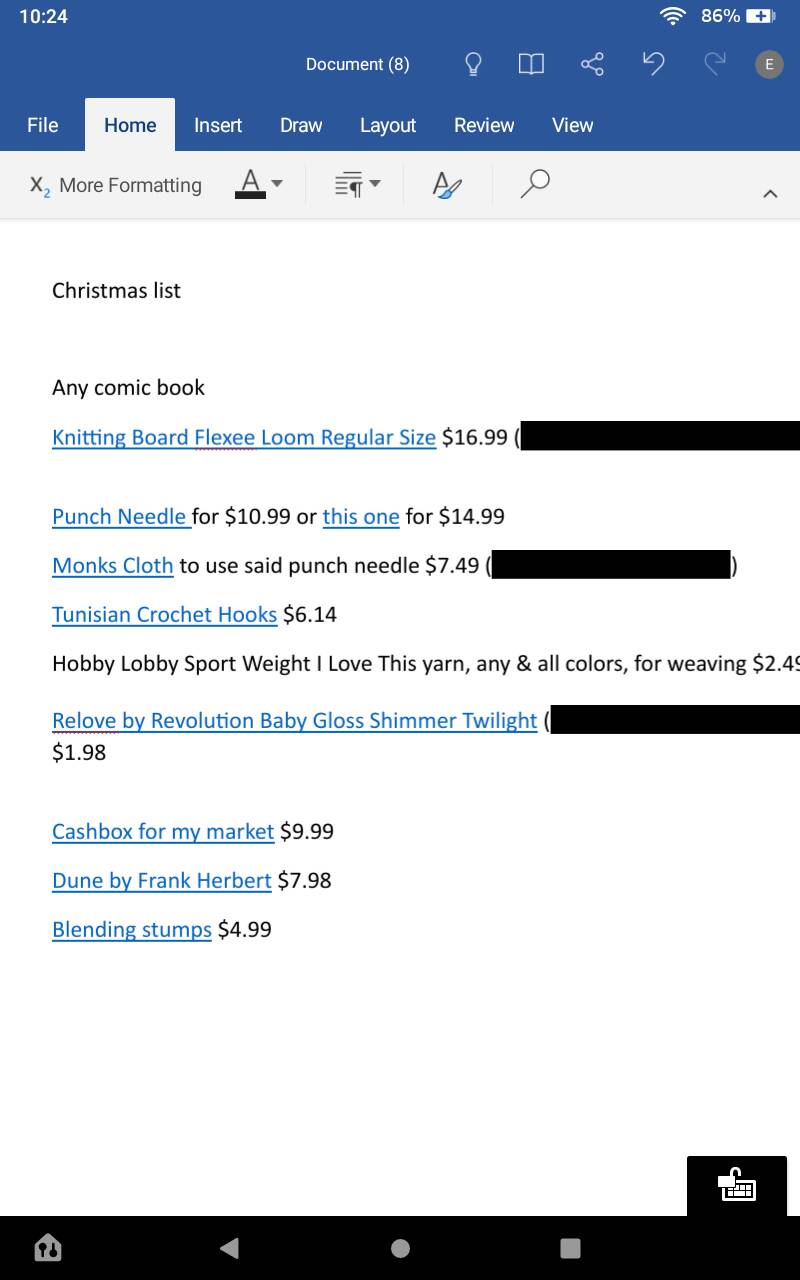Open the Styles formatting brush icon
The width and height of the screenshot is (800, 1280).
[447, 185]
